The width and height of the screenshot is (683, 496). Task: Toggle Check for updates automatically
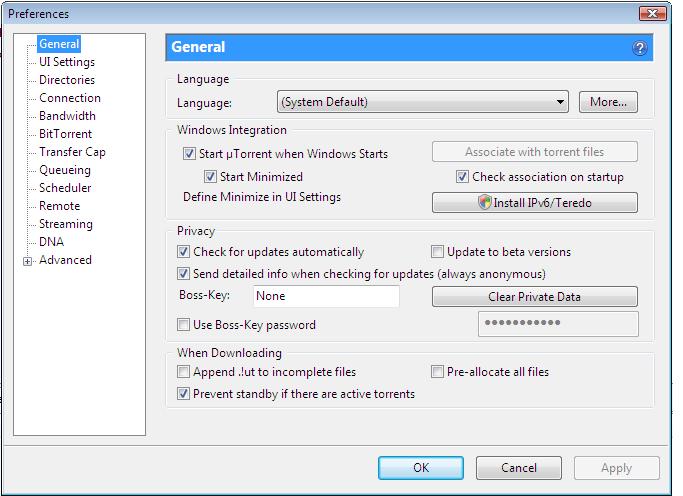point(183,252)
